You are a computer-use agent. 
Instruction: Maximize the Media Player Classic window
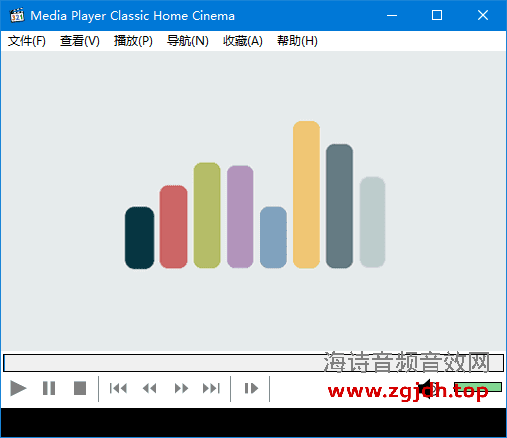[x=437, y=15]
